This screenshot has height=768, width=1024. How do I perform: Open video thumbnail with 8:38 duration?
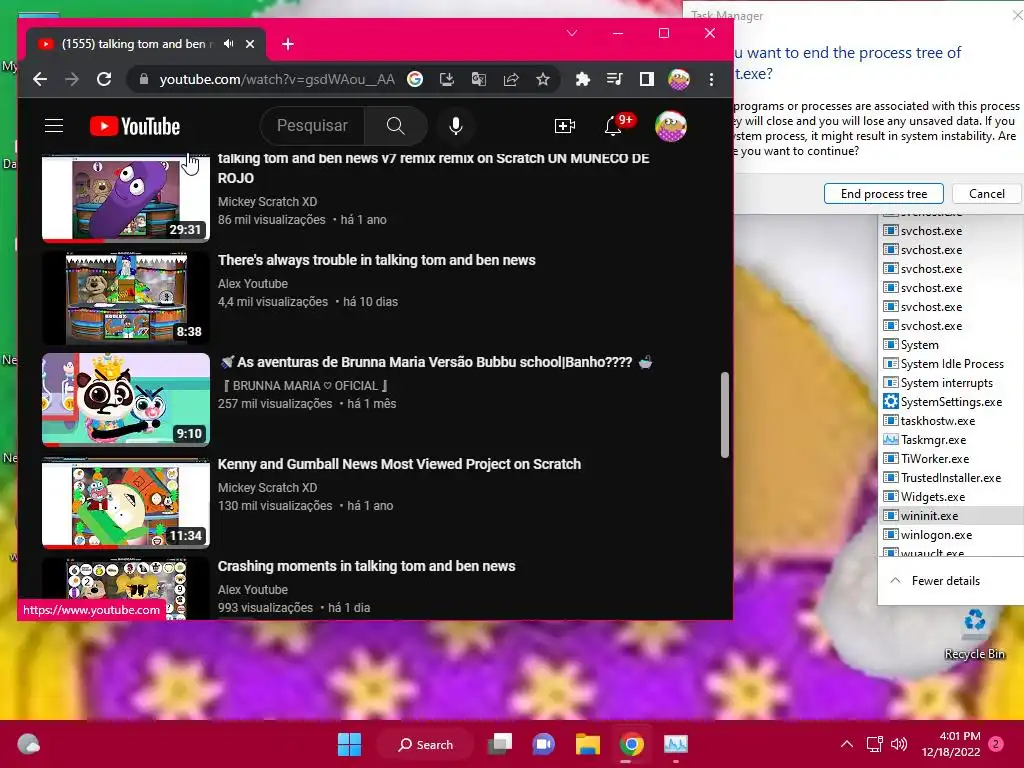tap(125, 298)
